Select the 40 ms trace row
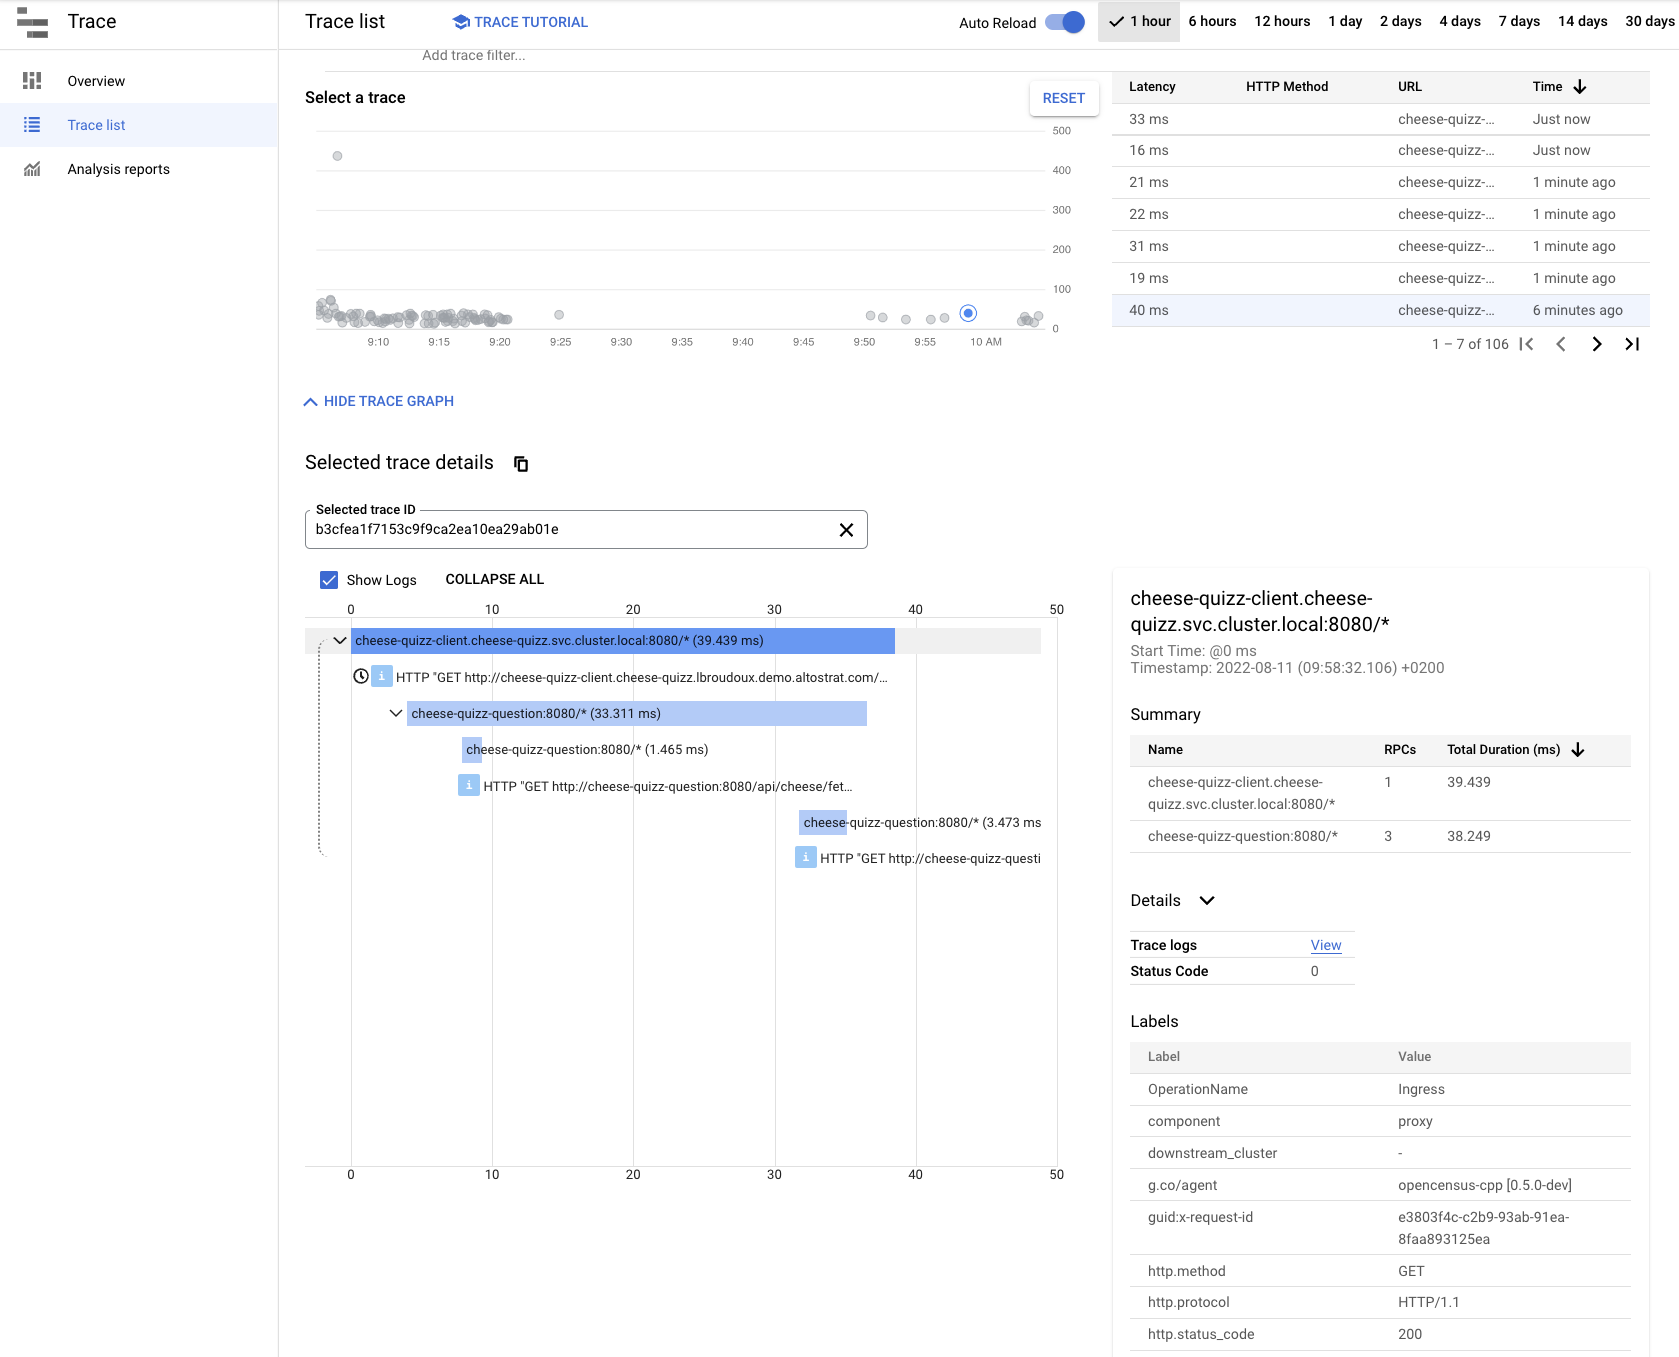This screenshot has width=1679, height=1357. 1380,310
